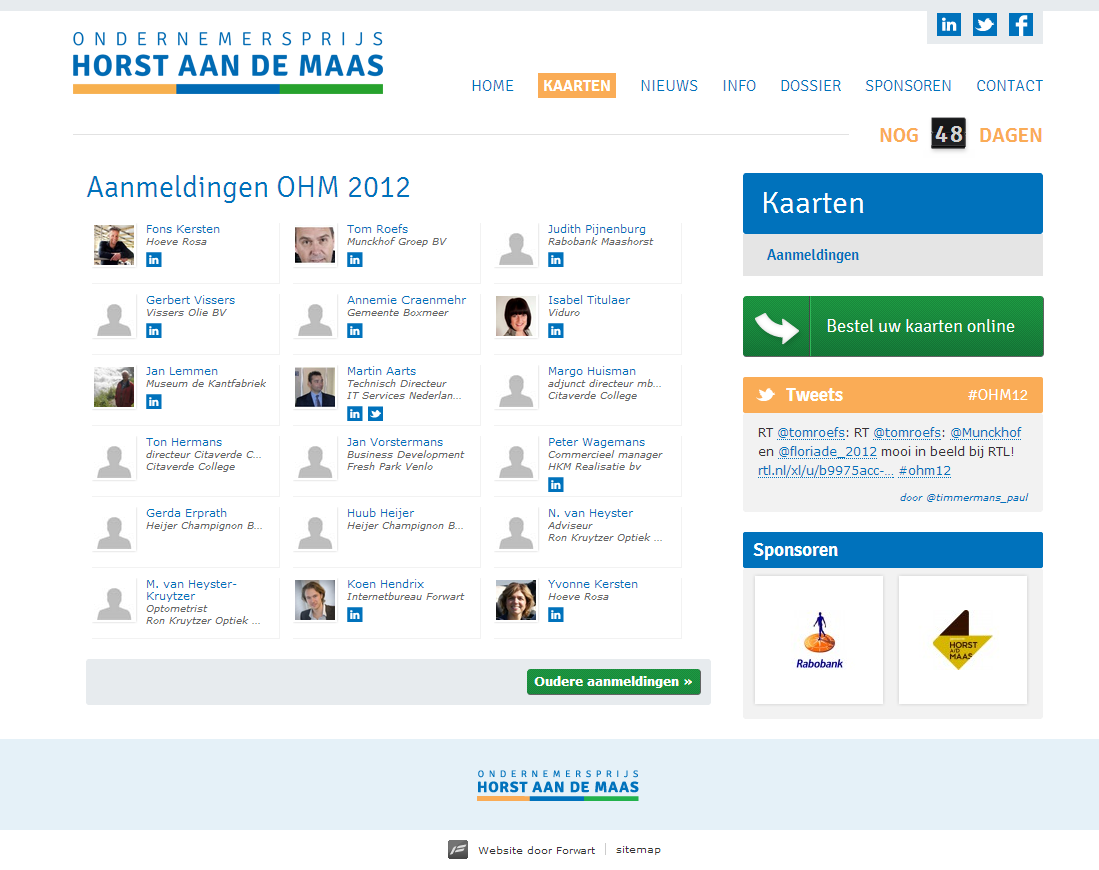Click the Oudere aanmeldingen button
Image resolution: width=1099 pixels, height=870 pixels.
click(x=613, y=682)
